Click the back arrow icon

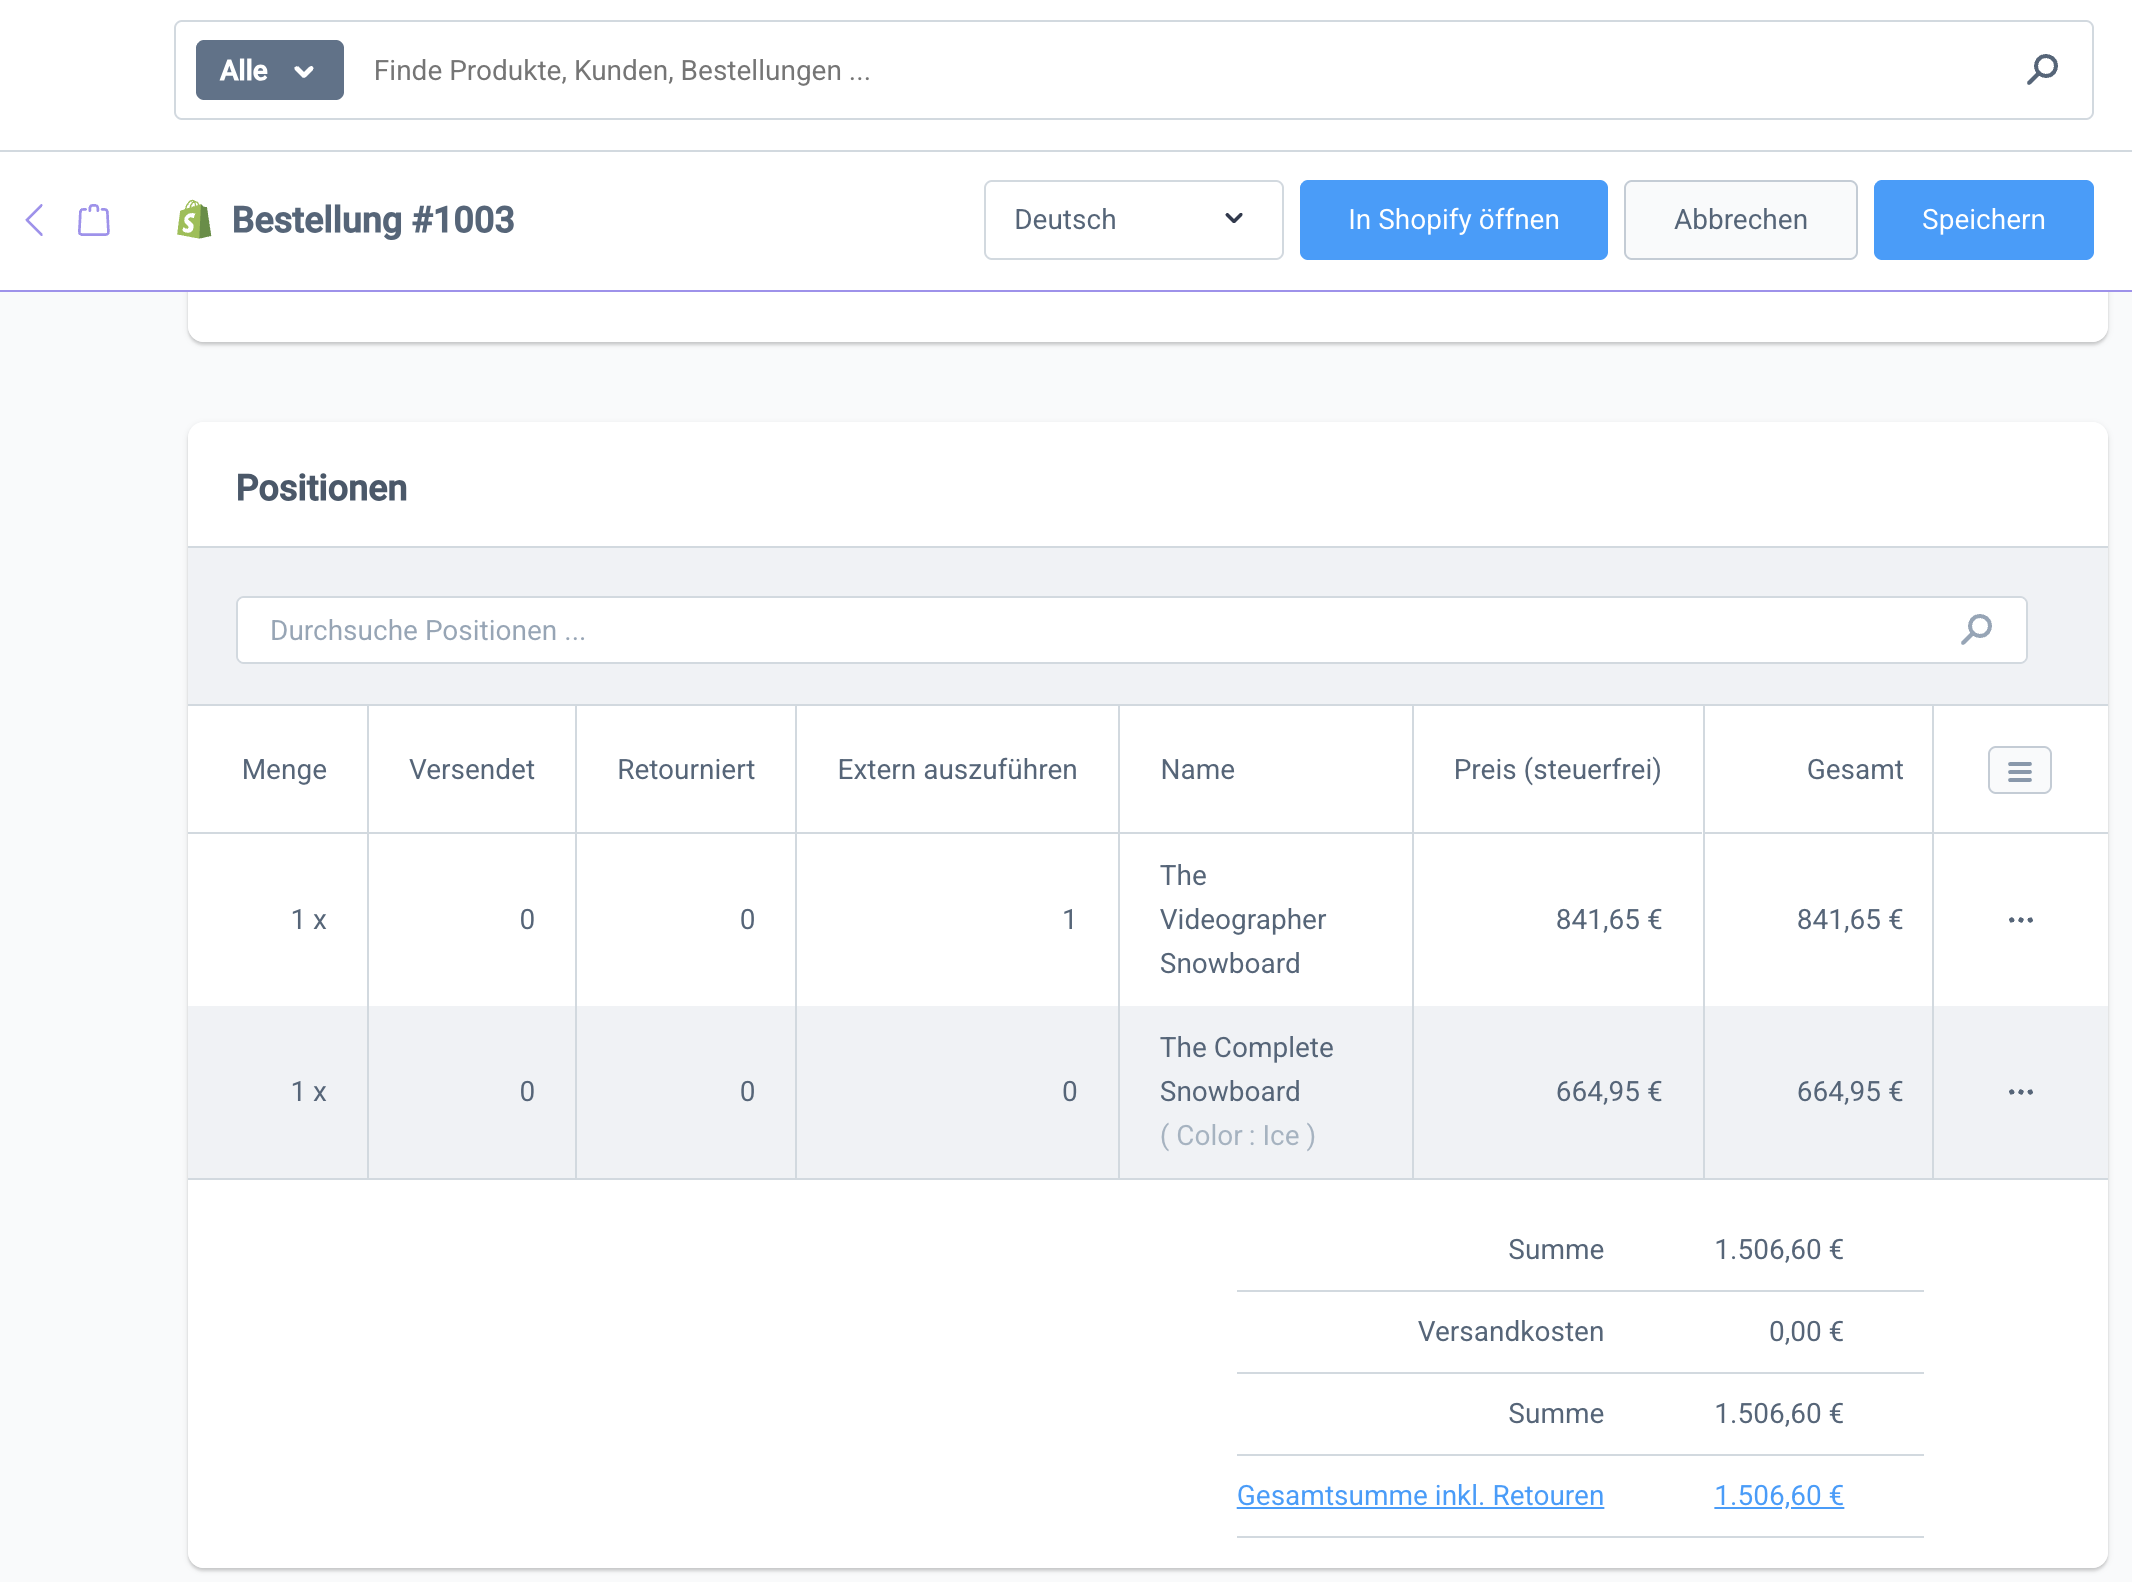coord(35,220)
